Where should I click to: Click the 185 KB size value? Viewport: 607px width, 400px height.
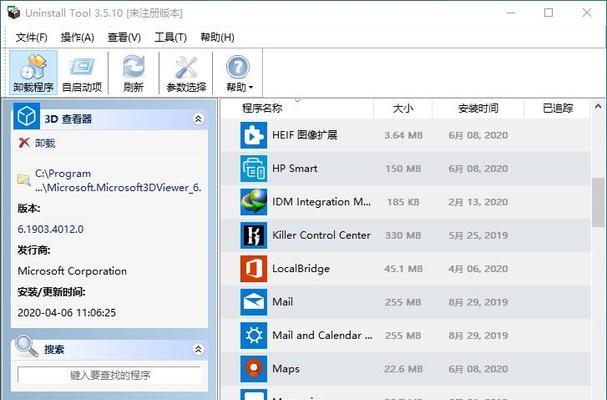click(x=403, y=202)
